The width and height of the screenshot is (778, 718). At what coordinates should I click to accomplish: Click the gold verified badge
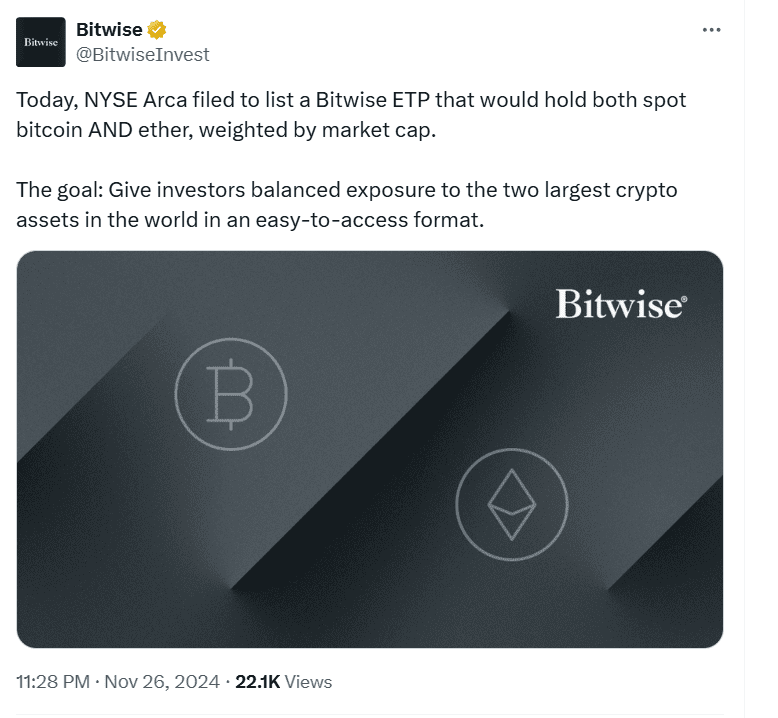[x=157, y=29]
